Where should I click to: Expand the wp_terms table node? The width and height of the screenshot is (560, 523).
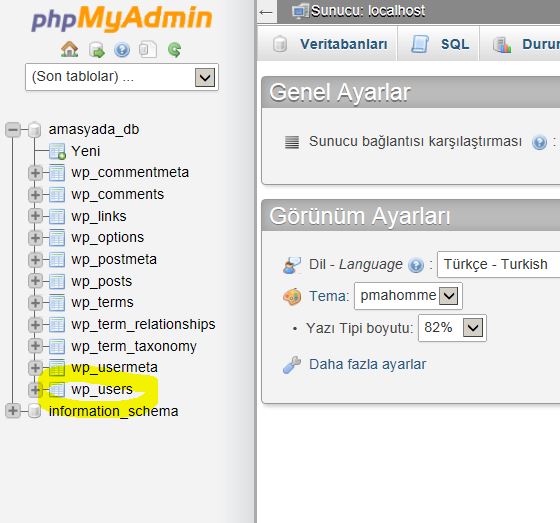[x=35, y=303]
